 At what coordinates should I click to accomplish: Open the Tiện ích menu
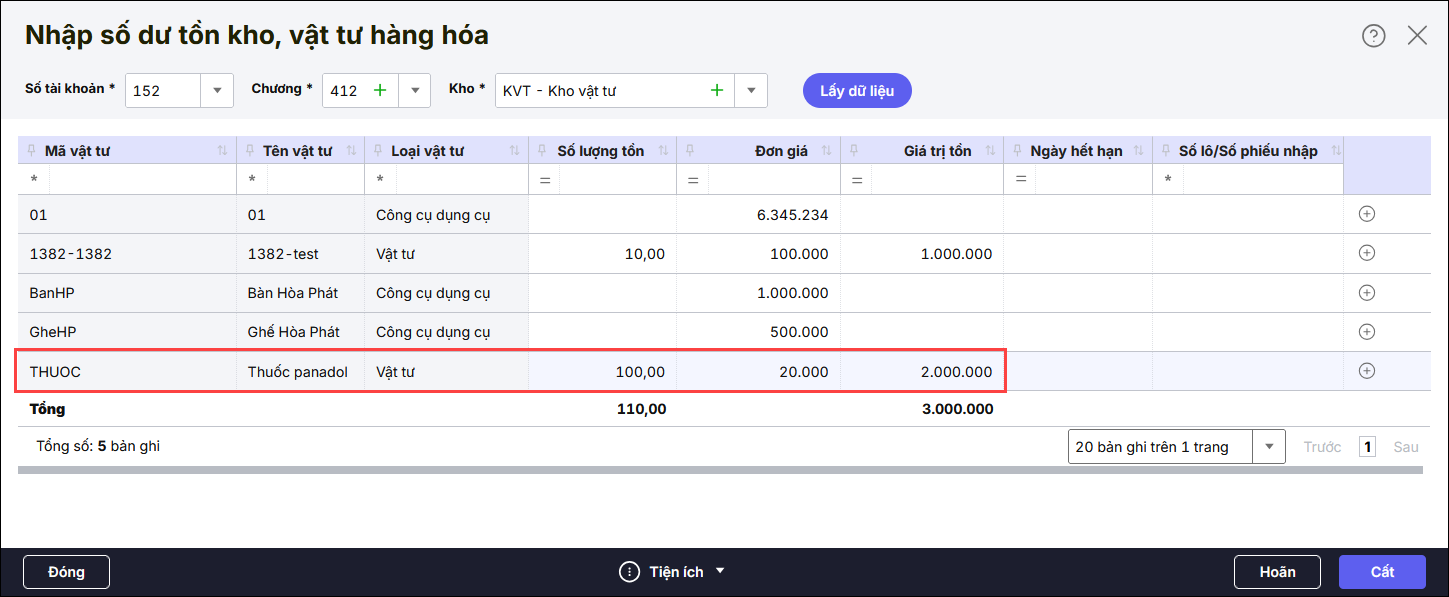(x=672, y=572)
